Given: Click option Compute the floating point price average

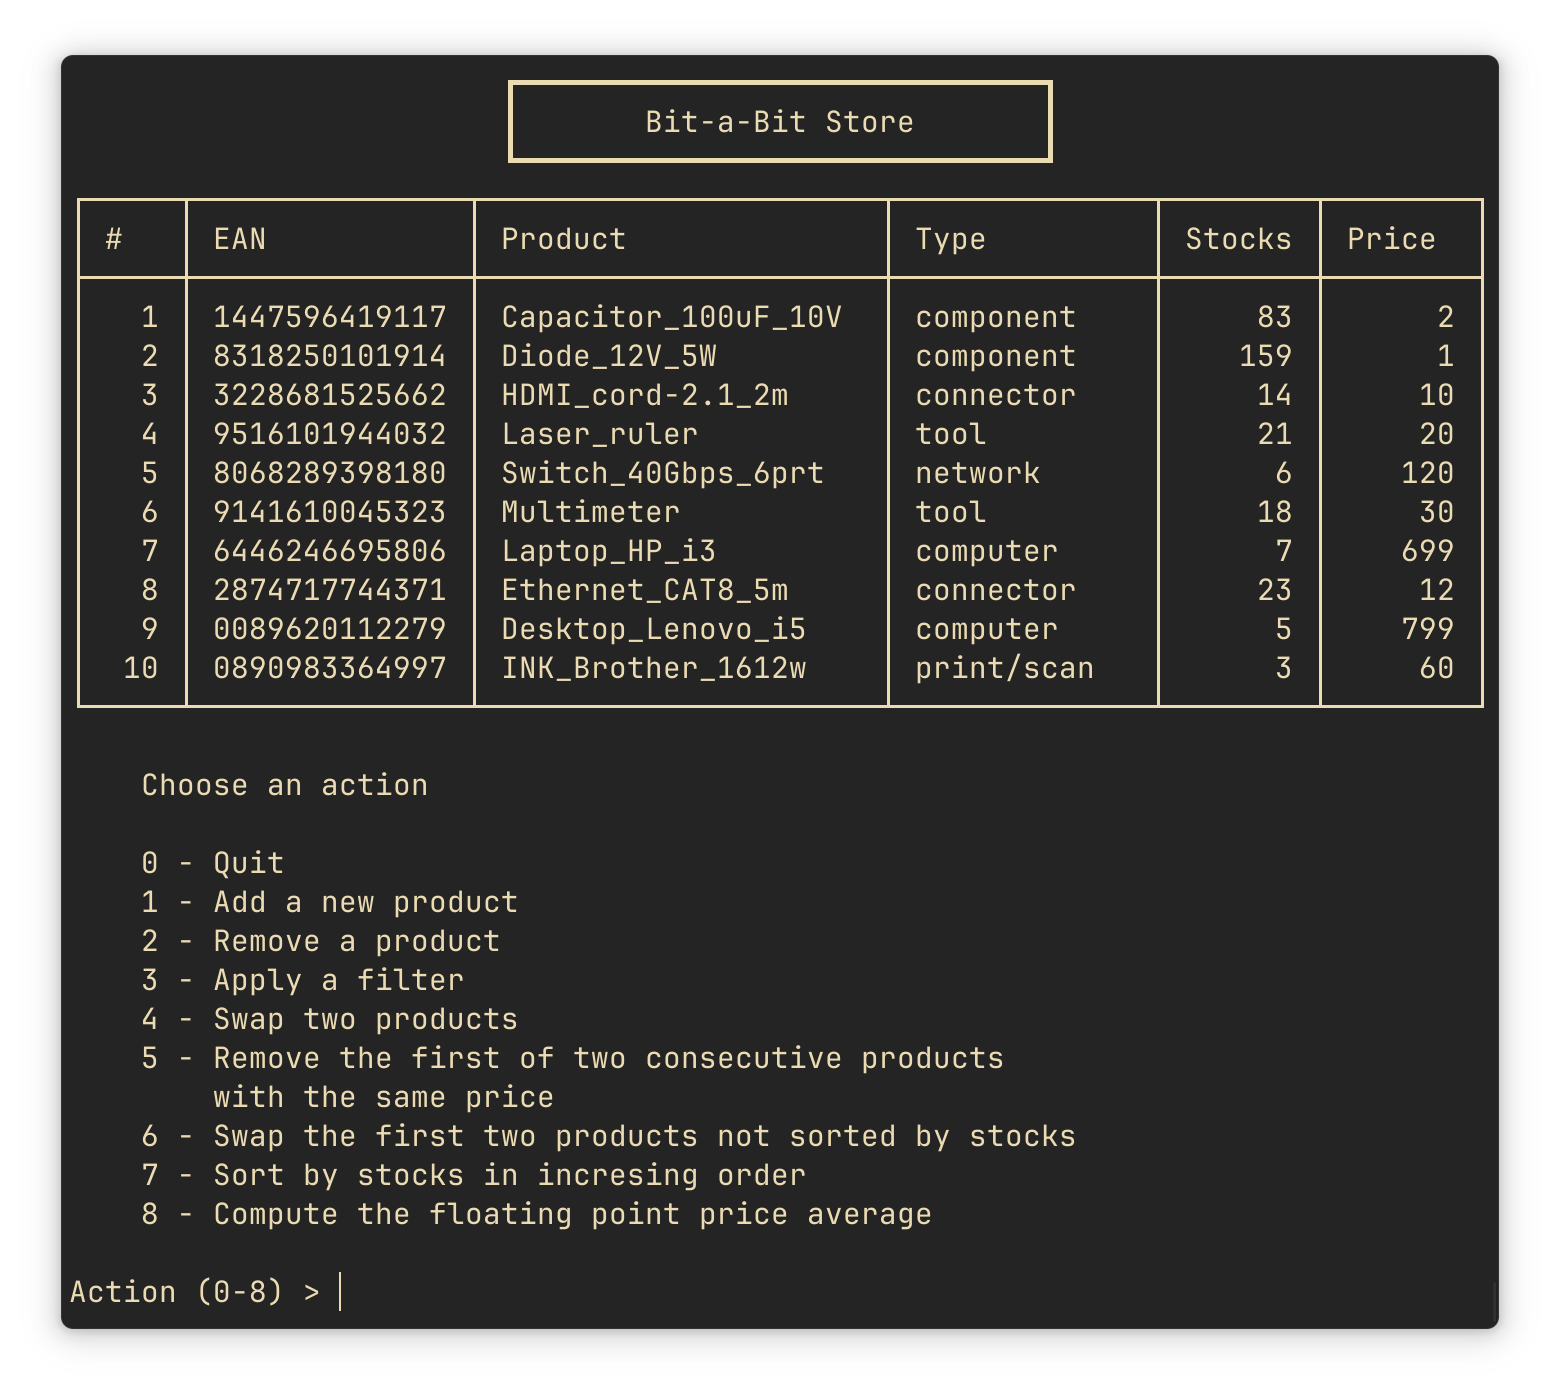Looking at the screenshot, I should (573, 1214).
